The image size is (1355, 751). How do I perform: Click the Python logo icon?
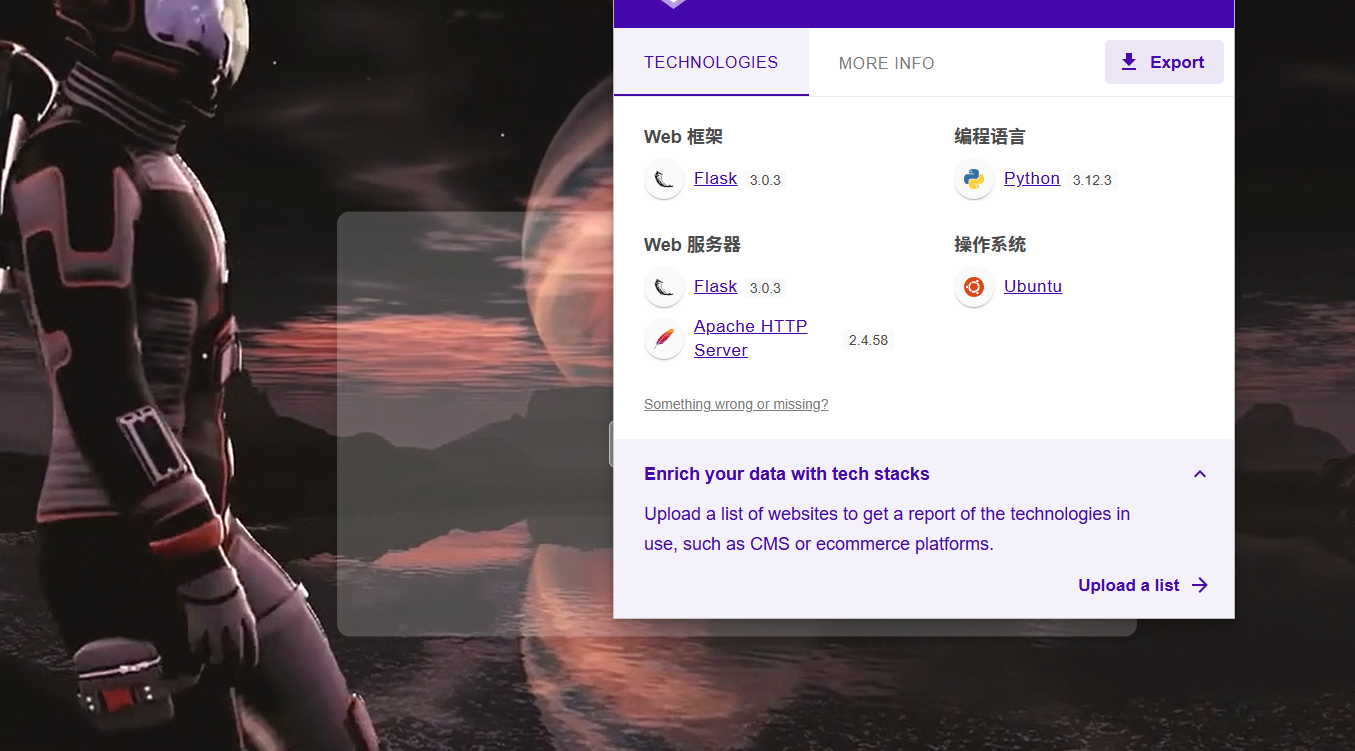[974, 180]
